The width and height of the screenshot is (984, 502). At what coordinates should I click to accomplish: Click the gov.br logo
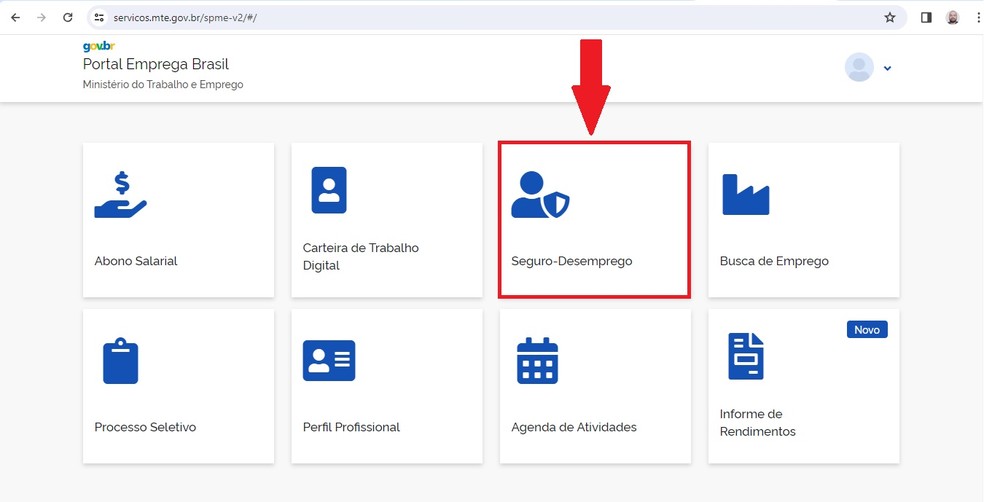99,47
